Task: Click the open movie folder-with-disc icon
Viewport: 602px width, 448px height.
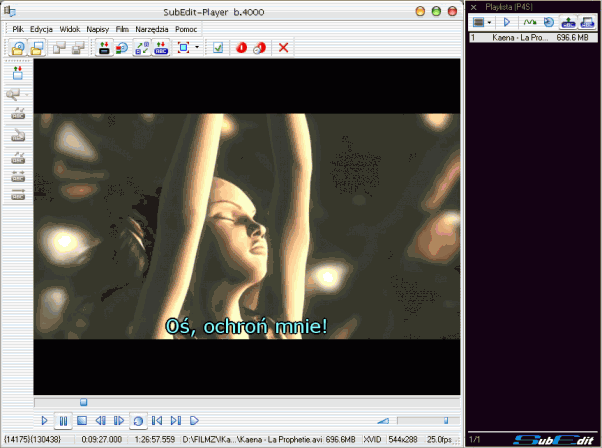Action: [x=18, y=48]
